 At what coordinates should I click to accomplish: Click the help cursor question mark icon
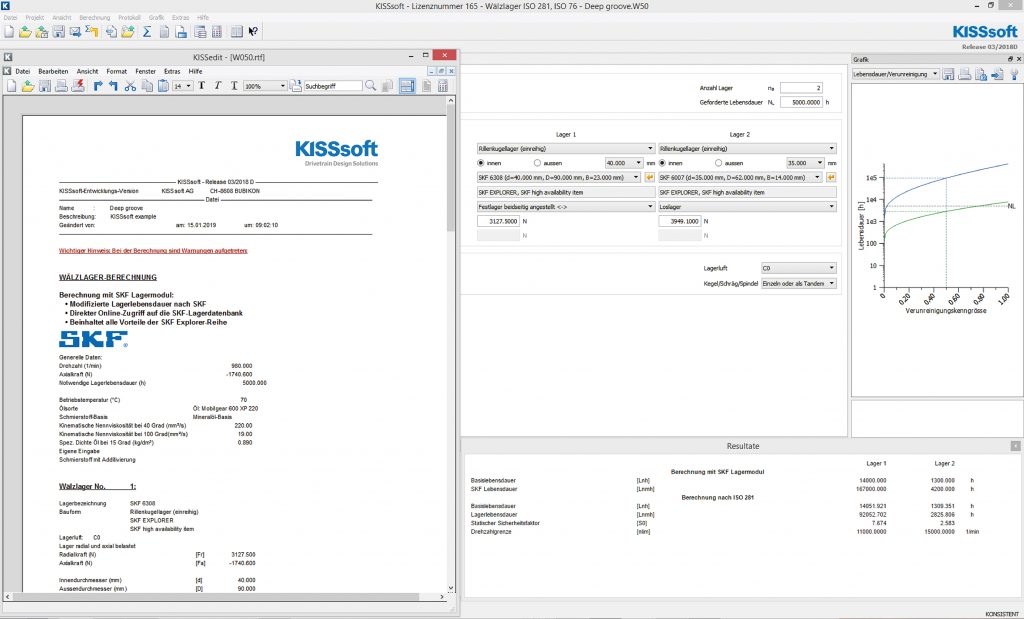[x=253, y=31]
